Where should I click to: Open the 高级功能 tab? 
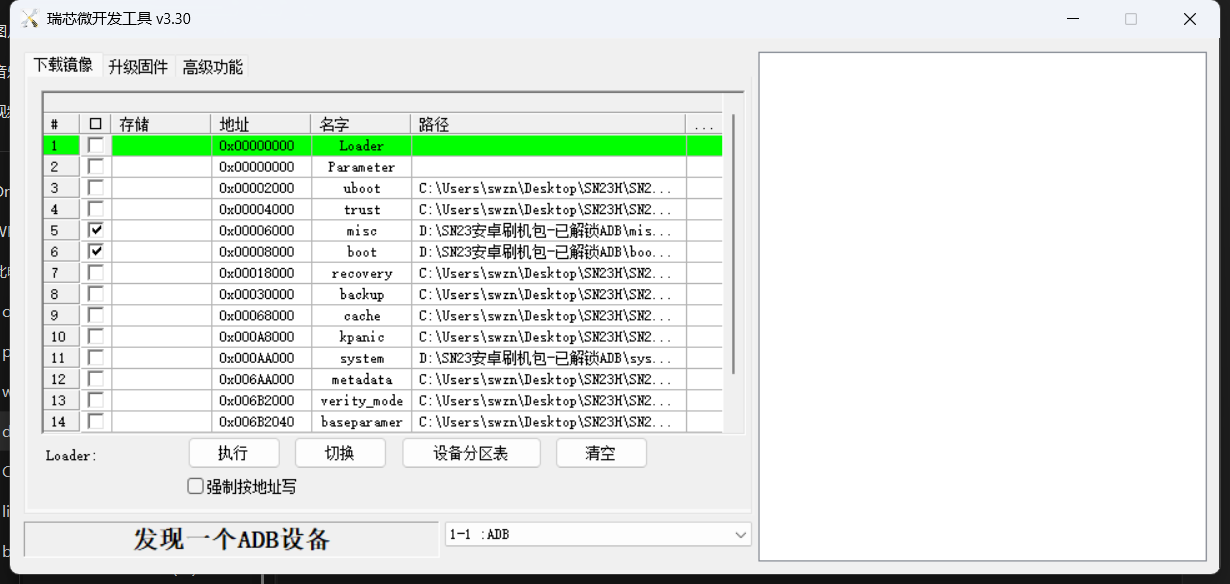click(212, 67)
